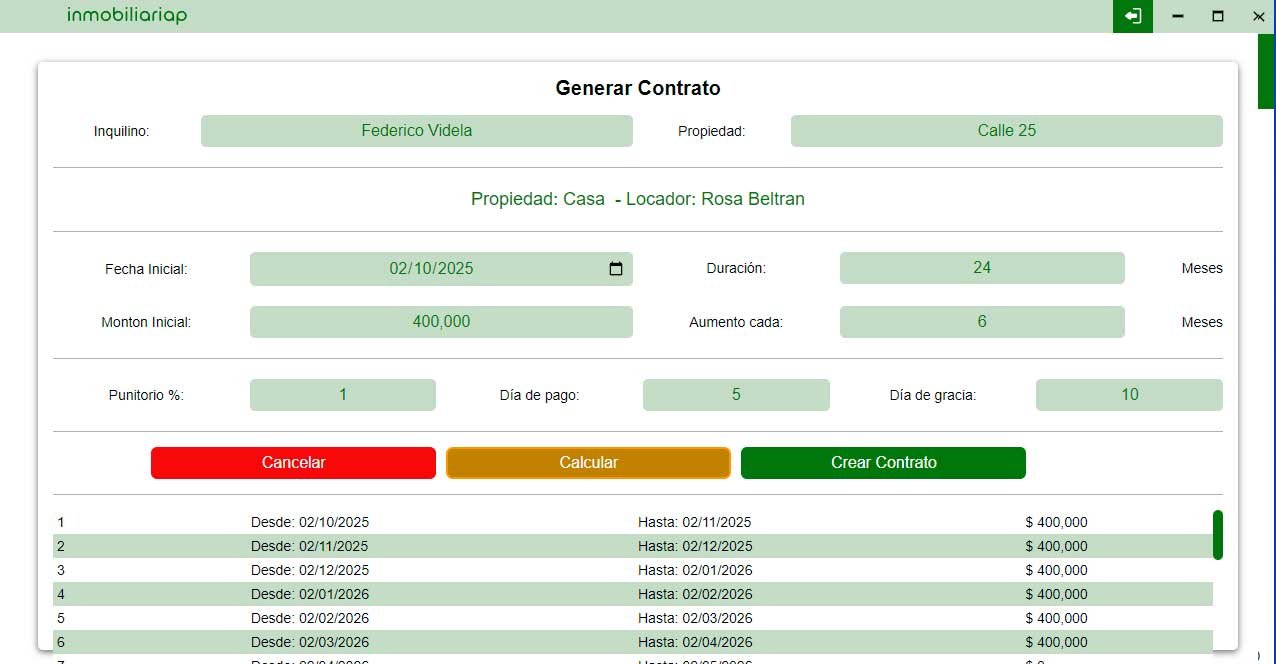Click the Día de gracia field
This screenshot has width=1276, height=664.
point(1128,395)
